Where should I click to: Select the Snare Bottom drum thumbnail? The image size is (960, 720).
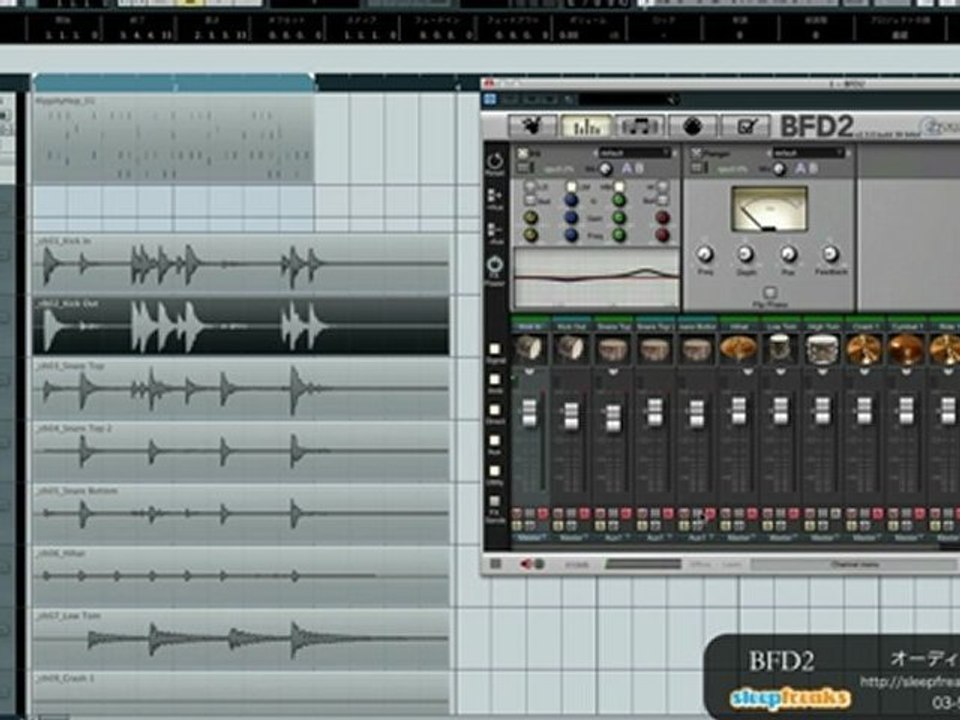tap(696, 348)
